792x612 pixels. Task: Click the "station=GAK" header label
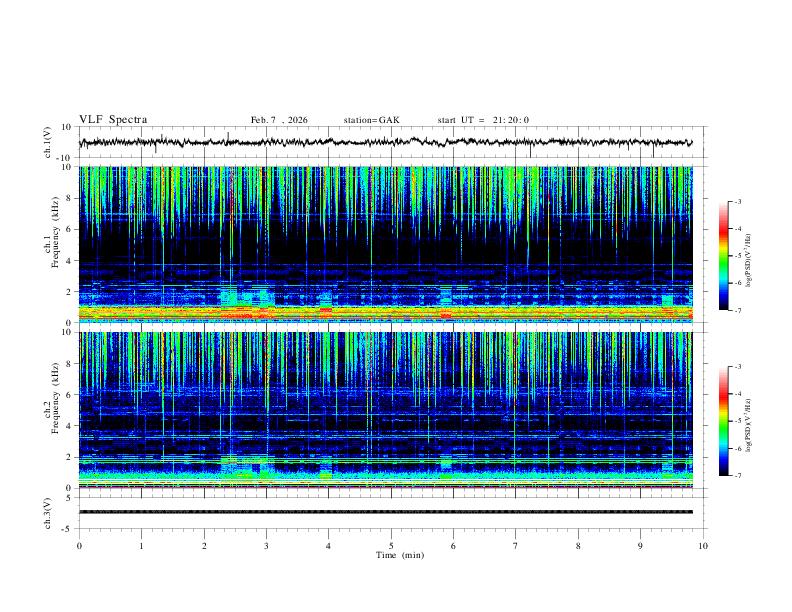coord(371,120)
